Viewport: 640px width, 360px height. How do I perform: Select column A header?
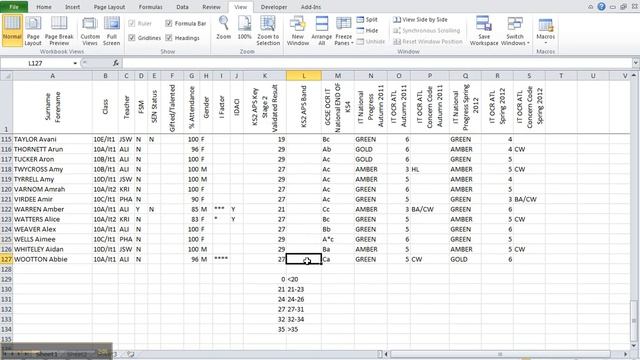click(x=52, y=76)
